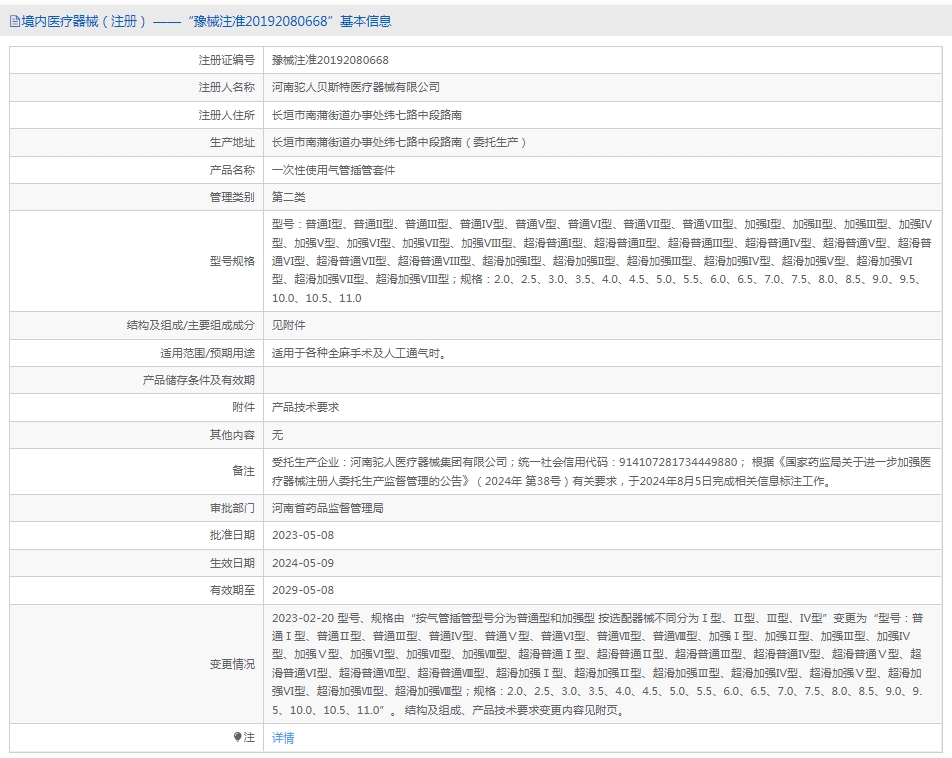Select registration number 豫械注准20192080668 in table
The height and width of the screenshot is (758, 952).
tap(330, 60)
